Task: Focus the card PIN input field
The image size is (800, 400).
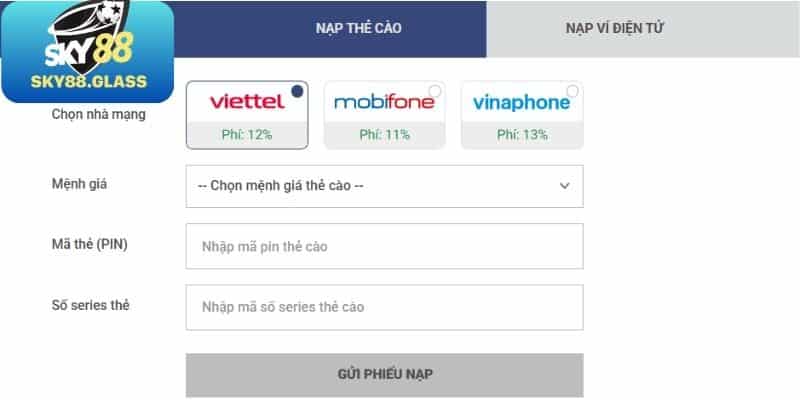Action: click(x=384, y=246)
